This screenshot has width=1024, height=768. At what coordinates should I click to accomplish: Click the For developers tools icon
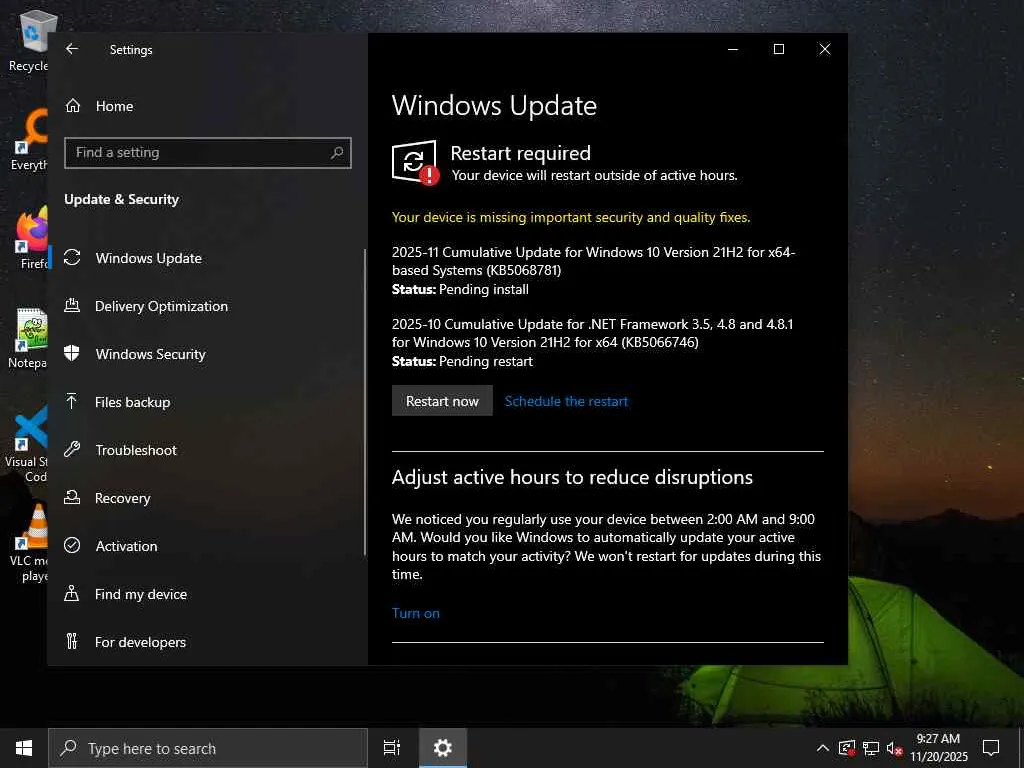tap(72, 641)
